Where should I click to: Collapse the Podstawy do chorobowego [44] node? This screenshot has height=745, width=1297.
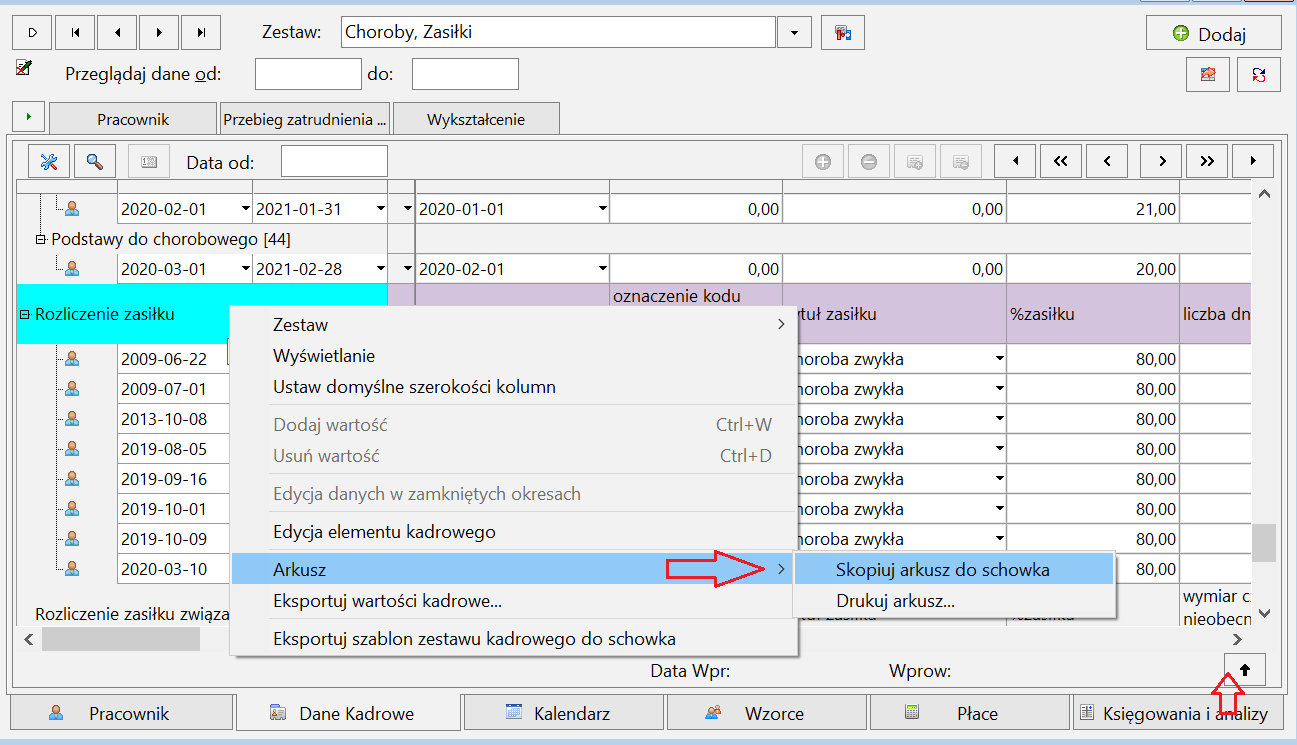[x=41, y=240]
